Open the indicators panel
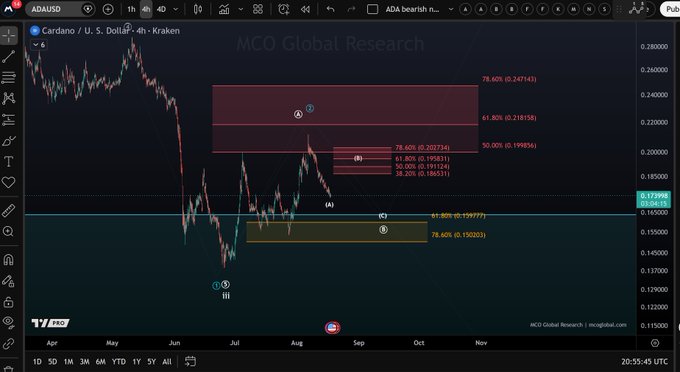The height and width of the screenshot is (372, 680). point(224,9)
